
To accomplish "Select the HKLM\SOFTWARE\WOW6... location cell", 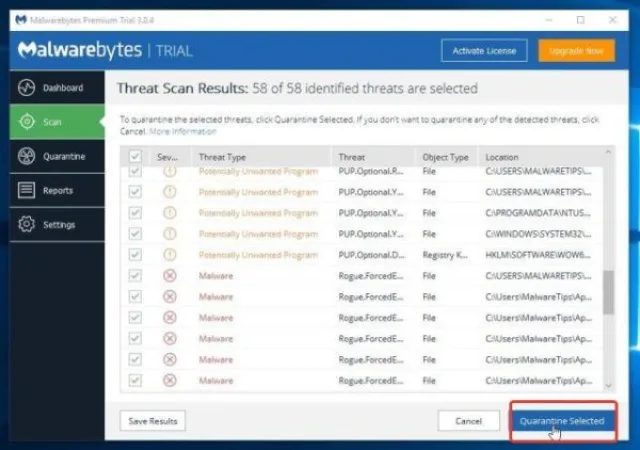I will coord(538,255).
